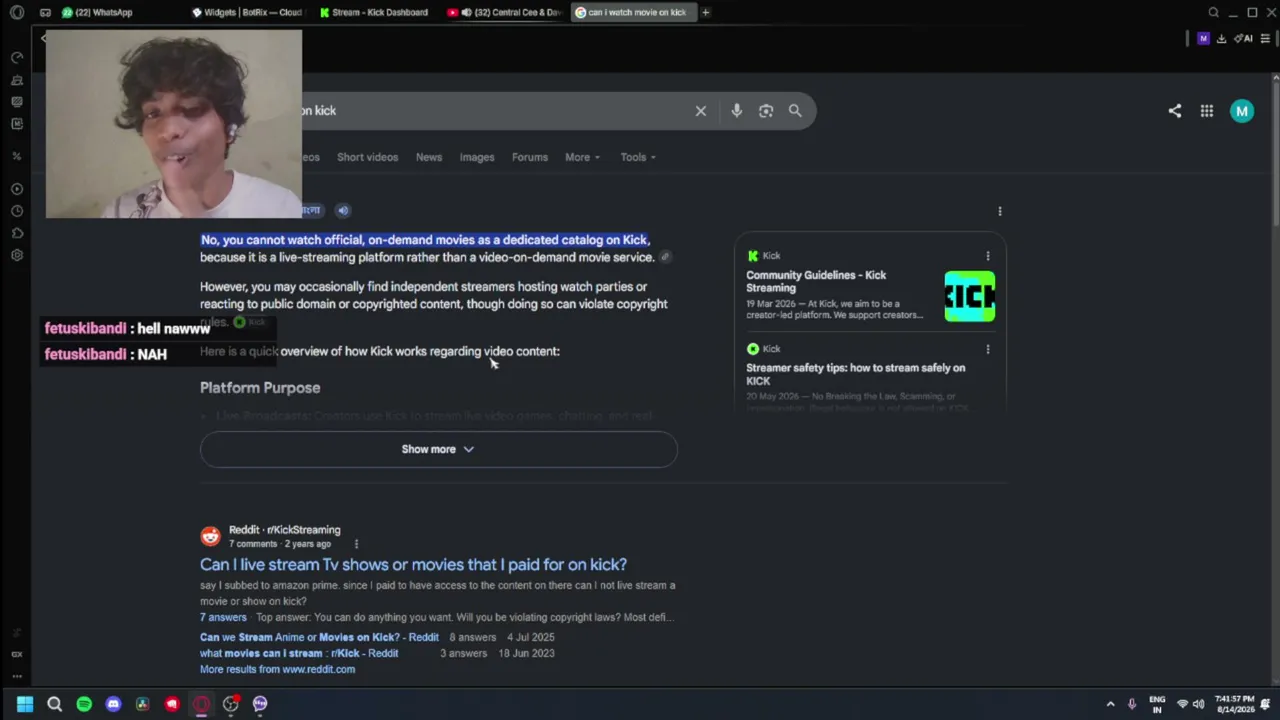Open 'what movies can I stream' Reddit link
This screenshot has width=1280, height=720.
pos(299,653)
